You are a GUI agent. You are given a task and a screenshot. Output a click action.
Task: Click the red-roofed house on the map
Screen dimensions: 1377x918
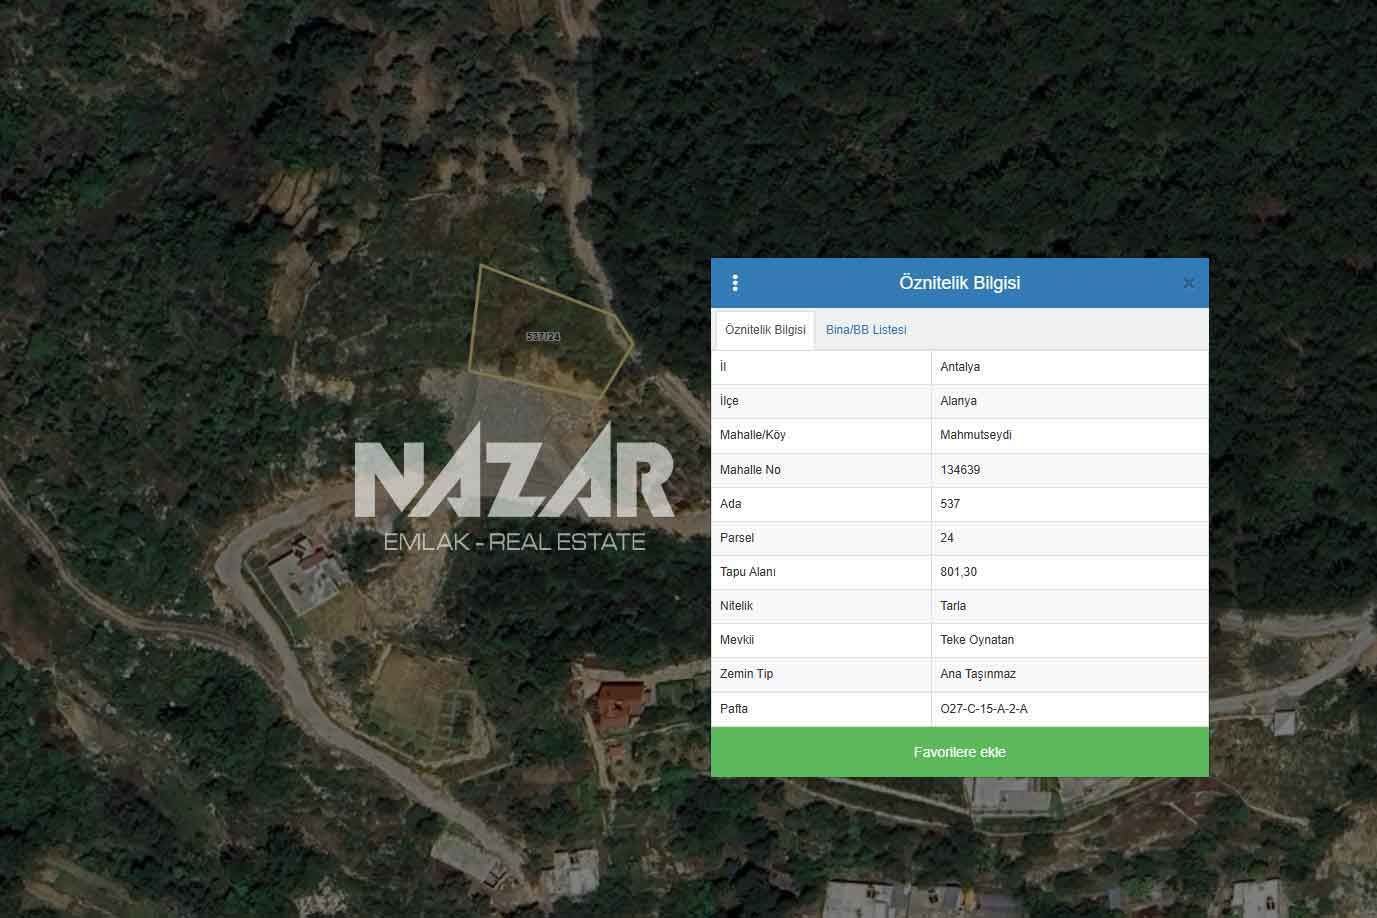[x=617, y=701]
